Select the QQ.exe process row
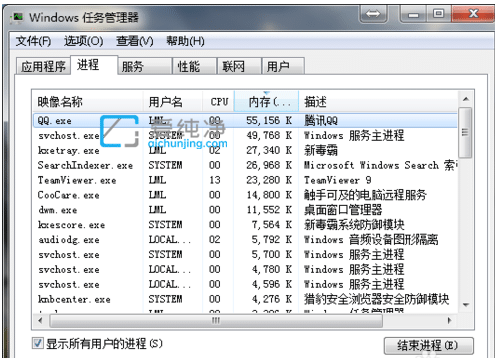 245,121
